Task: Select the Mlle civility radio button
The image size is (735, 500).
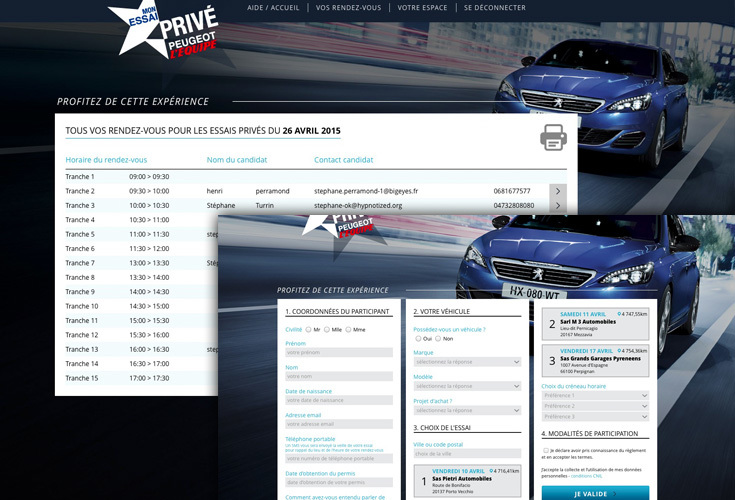Action: click(x=327, y=329)
